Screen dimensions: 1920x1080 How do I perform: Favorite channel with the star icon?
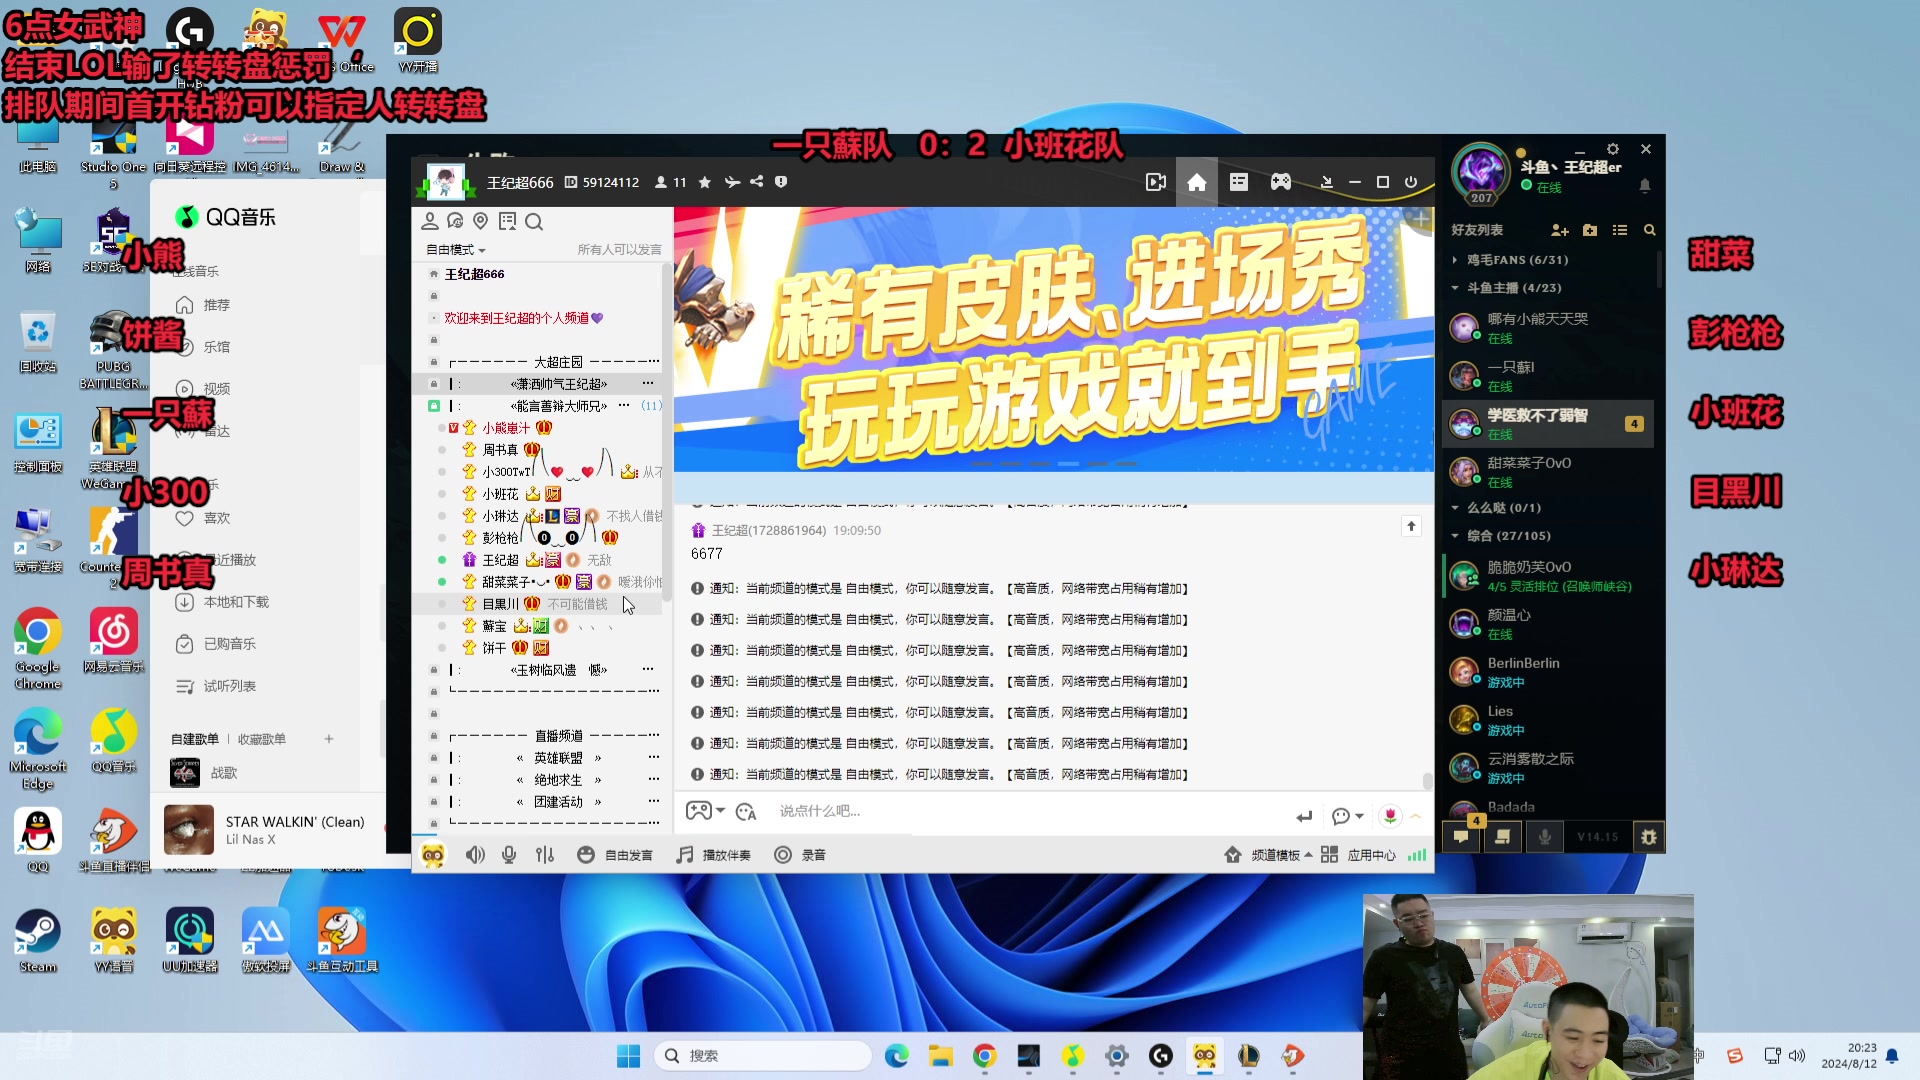705,182
